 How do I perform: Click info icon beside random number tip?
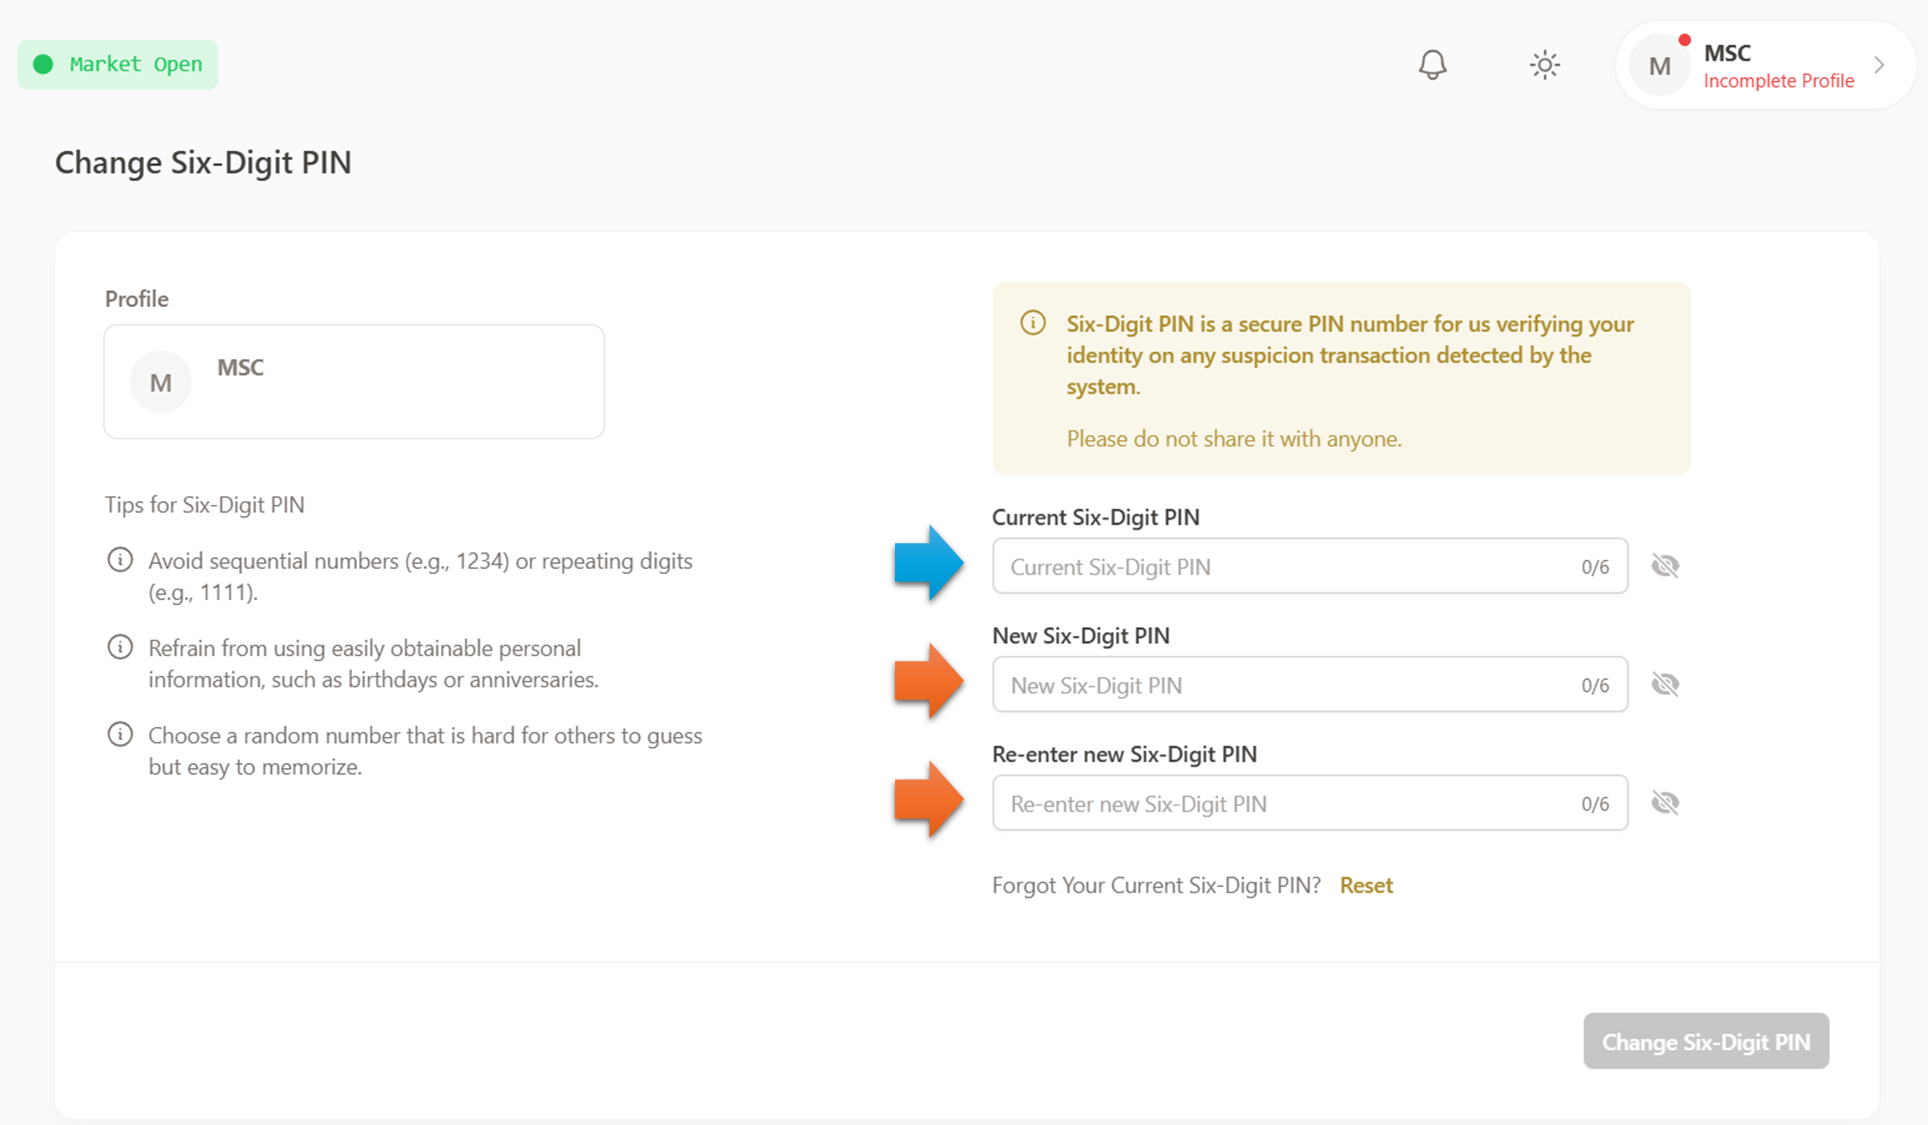120,735
